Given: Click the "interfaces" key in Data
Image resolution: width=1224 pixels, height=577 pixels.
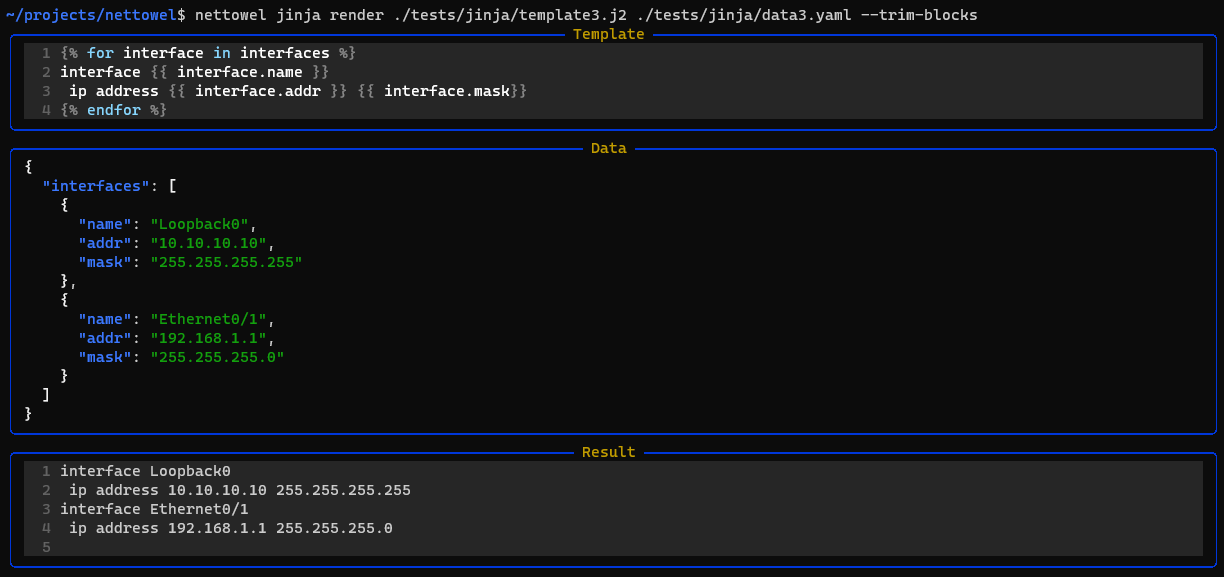Looking at the screenshot, I should point(96,186).
